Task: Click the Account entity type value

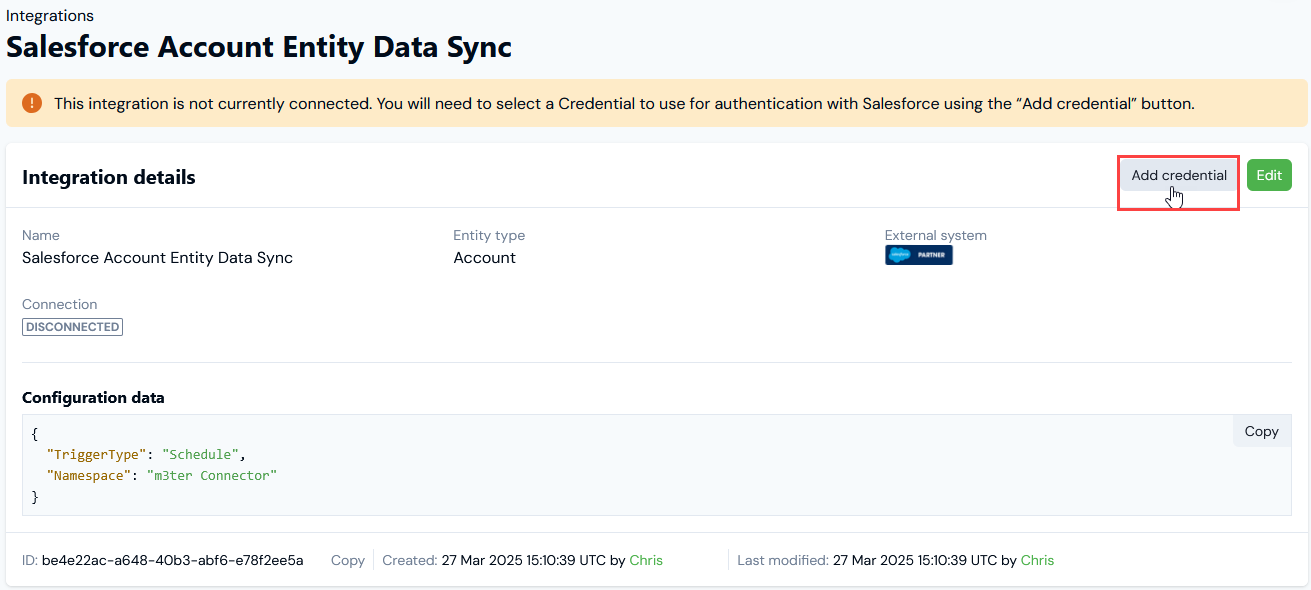Action: click(484, 257)
